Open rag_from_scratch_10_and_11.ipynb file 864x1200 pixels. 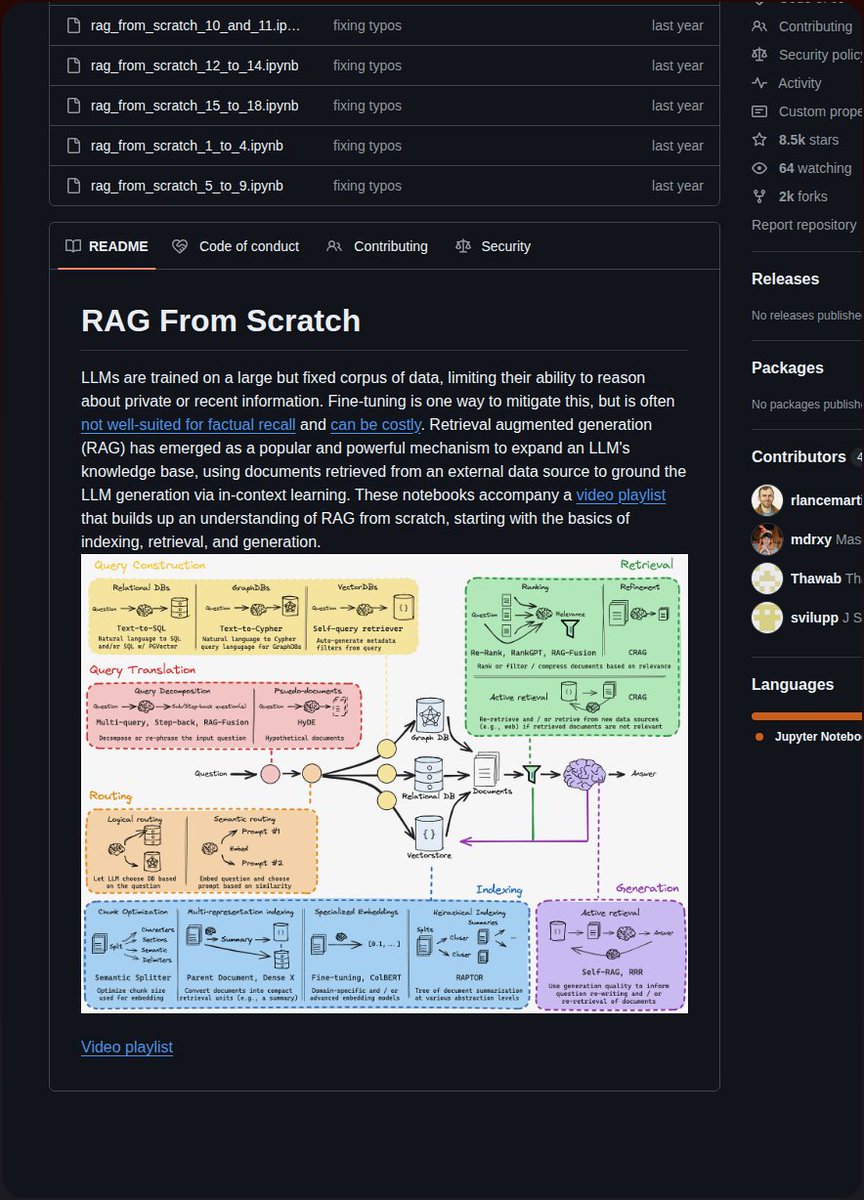click(x=195, y=25)
